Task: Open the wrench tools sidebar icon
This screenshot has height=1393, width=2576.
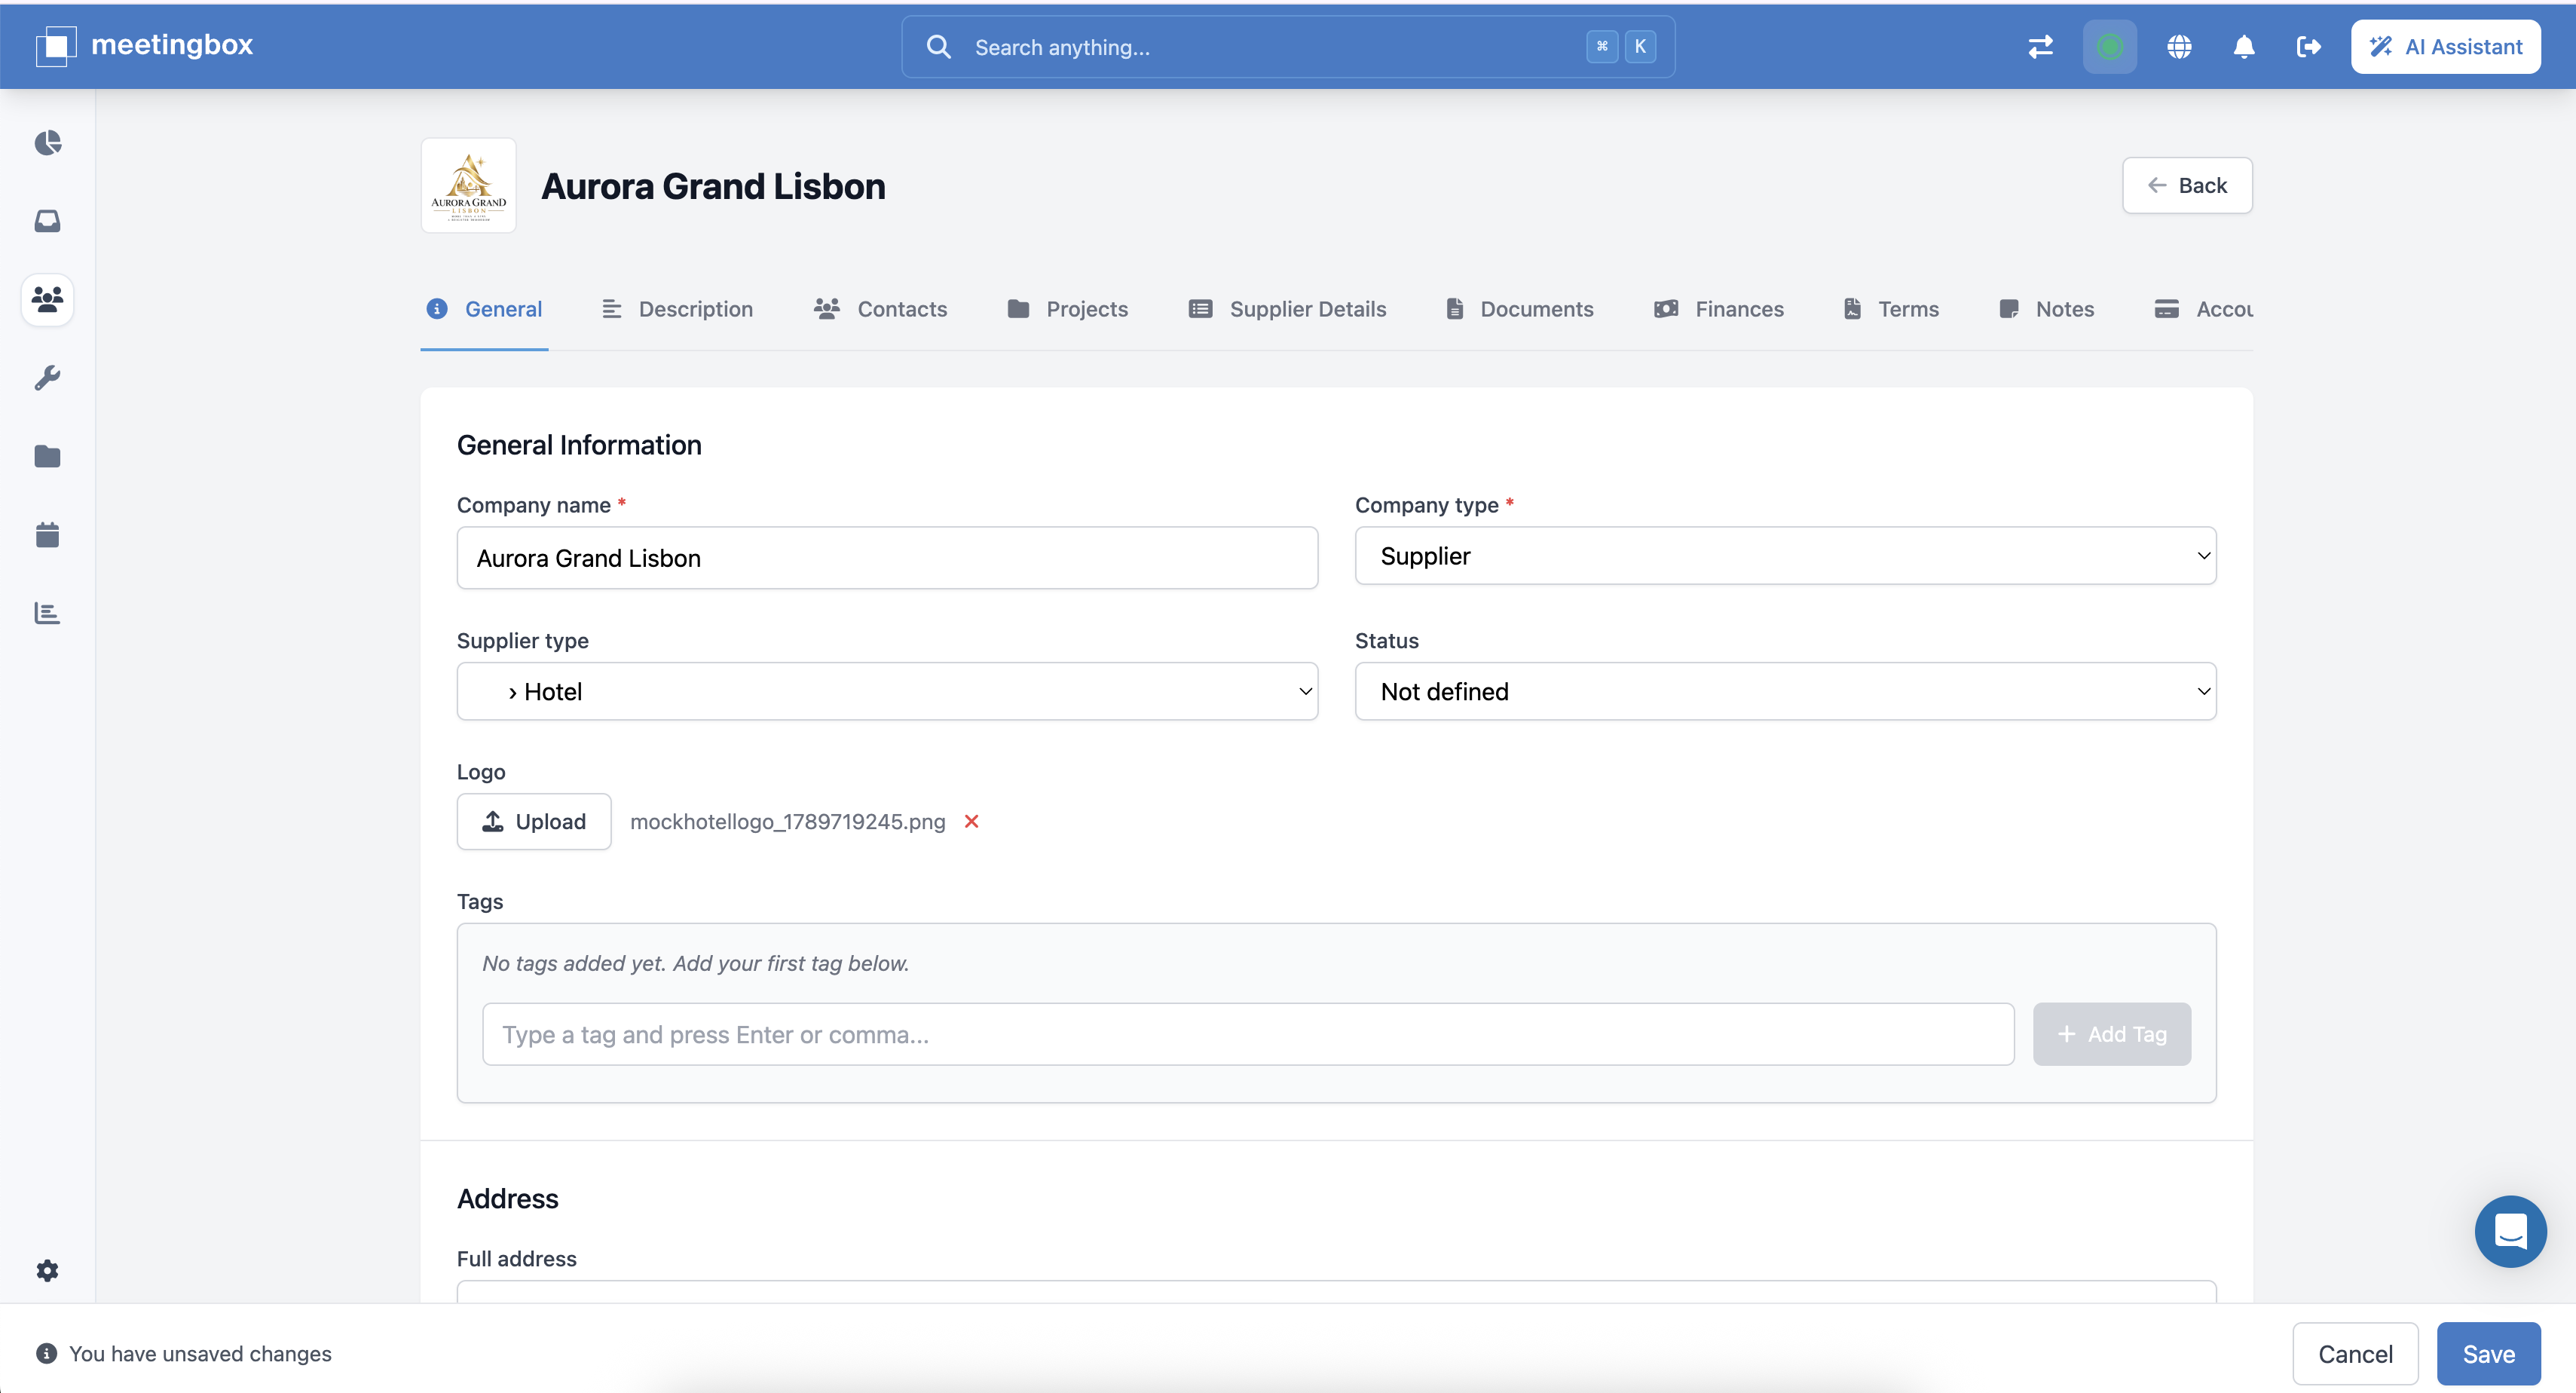Action: click(47, 378)
